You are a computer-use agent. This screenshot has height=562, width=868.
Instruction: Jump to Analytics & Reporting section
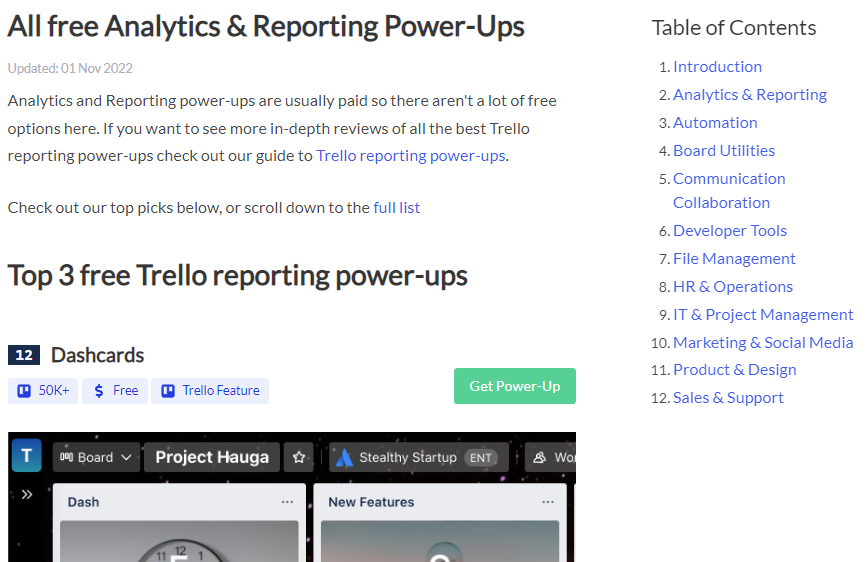(x=750, y=95)
